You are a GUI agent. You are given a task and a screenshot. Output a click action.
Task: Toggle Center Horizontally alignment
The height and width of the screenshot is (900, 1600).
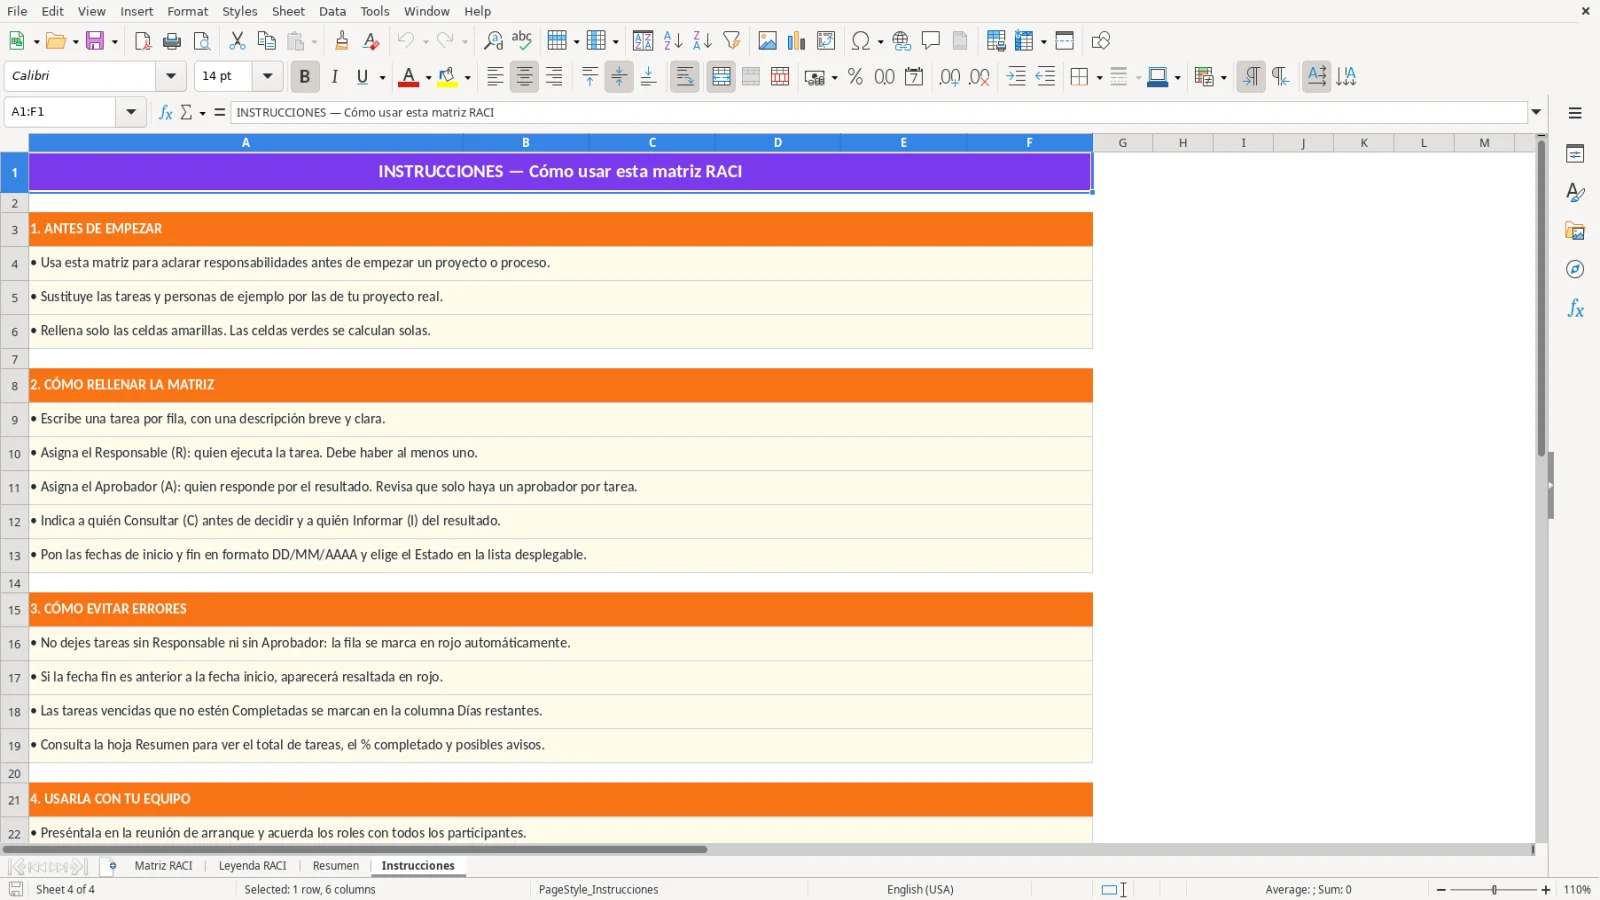click(524, 77)
